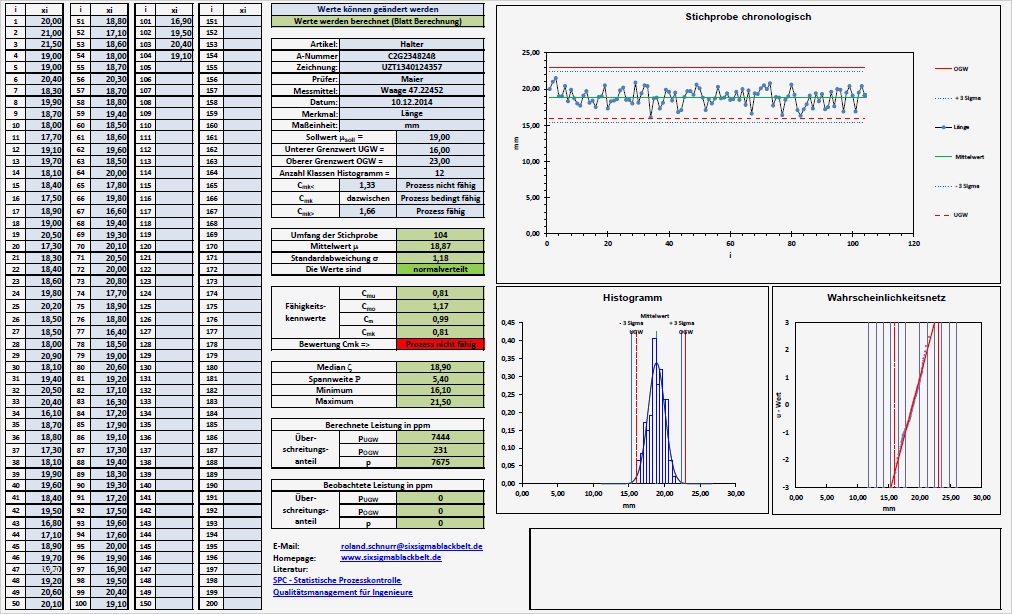Select the 'Beobachtete Leistung in ppm' header
Screen dimensions: 1012x614
click(378, 485)
